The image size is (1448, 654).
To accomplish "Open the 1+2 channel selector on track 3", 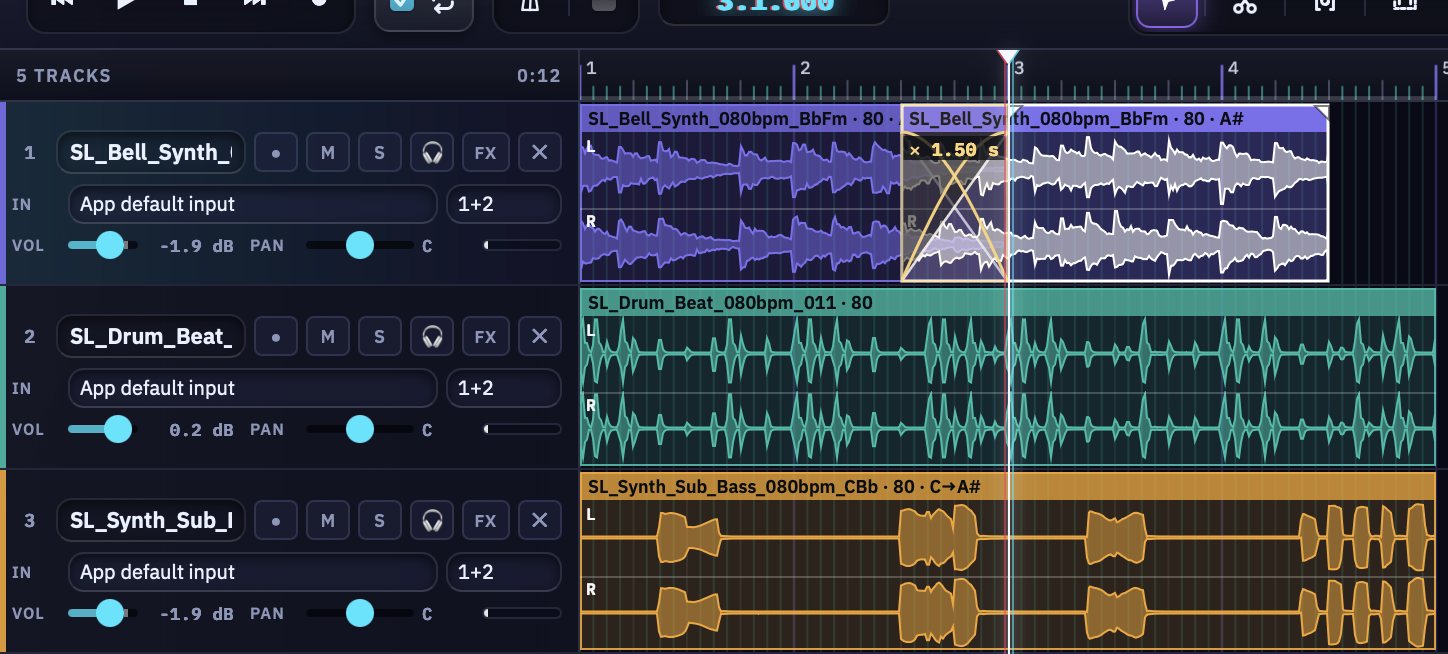I will pyautogui.click(x=503, y=572).
